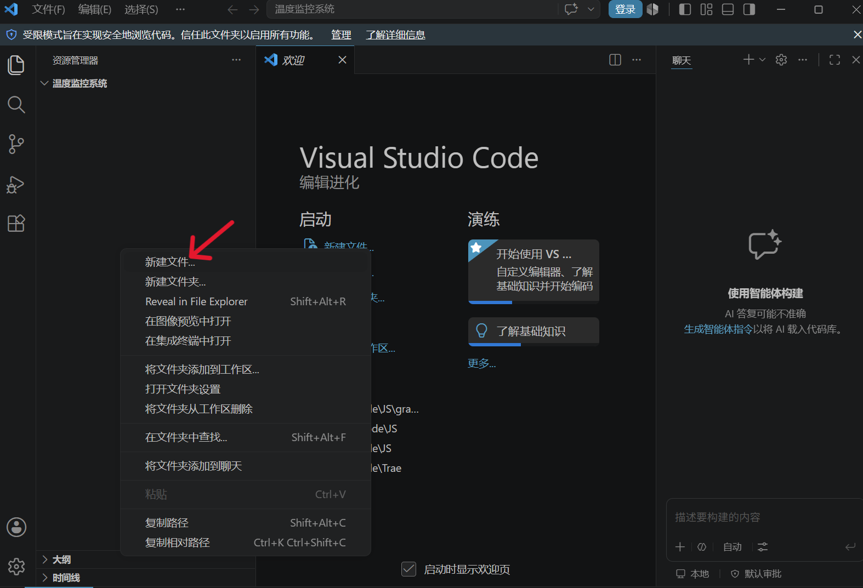Viewport: 863px width, 588px height.
Task: Click 管理 in restricted mode banner
Action: pos(341,35)
